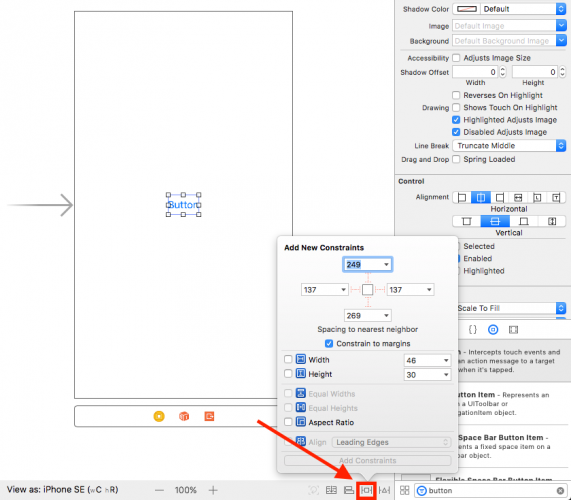Zoom out the canvas with minus
This screenshot has height=500, width=571.
coord(159,491)
